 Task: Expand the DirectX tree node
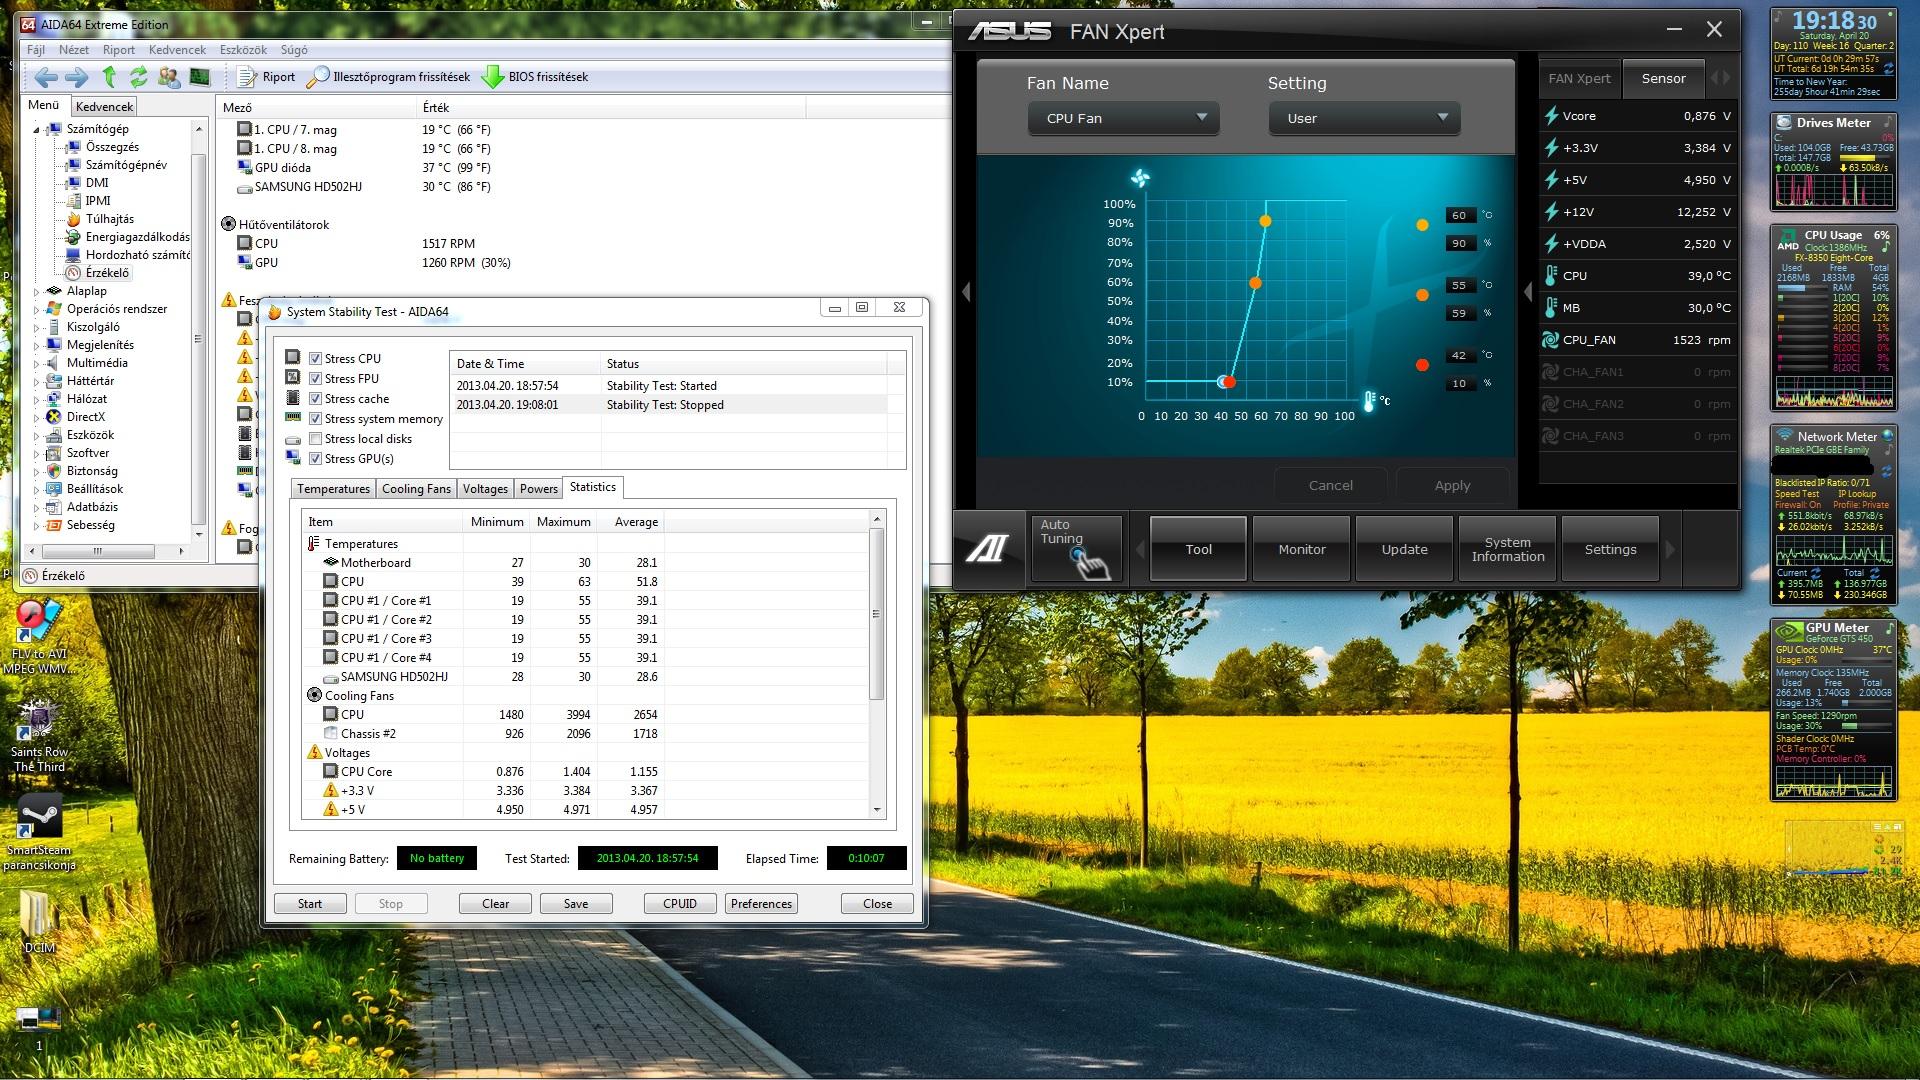pos(37,417)
